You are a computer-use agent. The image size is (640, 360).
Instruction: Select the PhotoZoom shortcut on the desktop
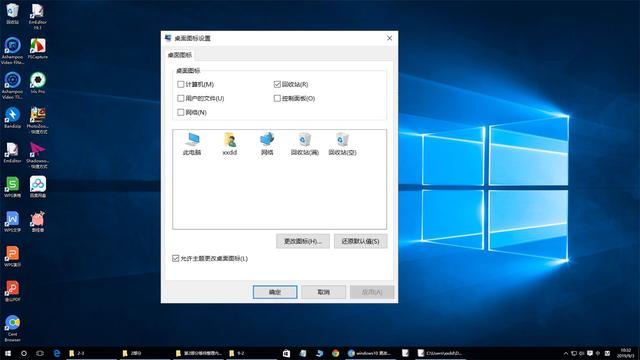pos(38,120)
